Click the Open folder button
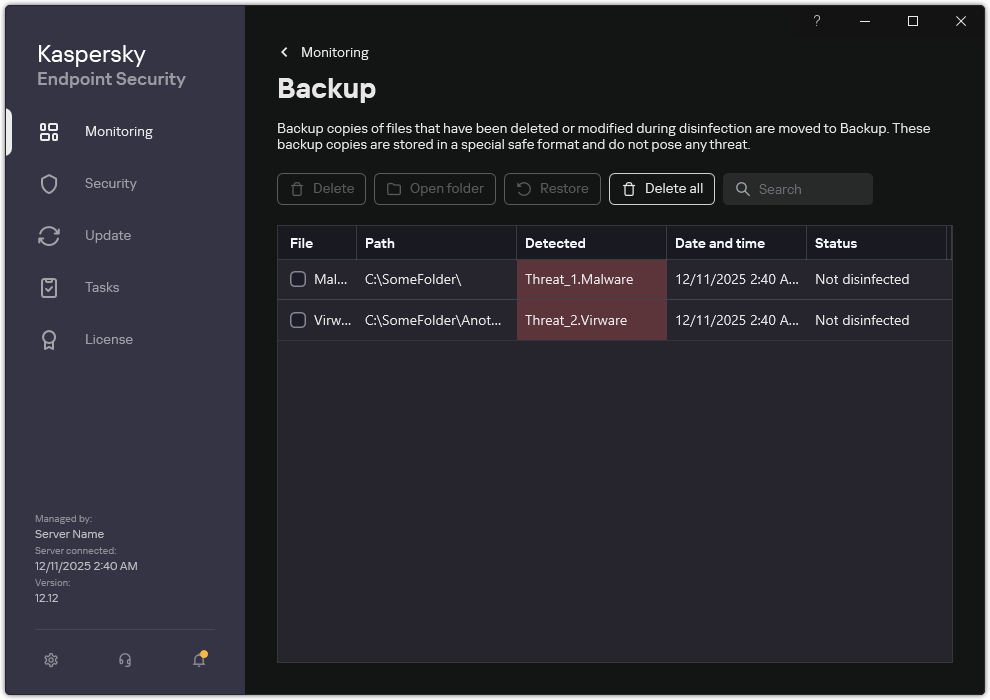Screen dimensions: 990x700 click(x=434, y=189)
